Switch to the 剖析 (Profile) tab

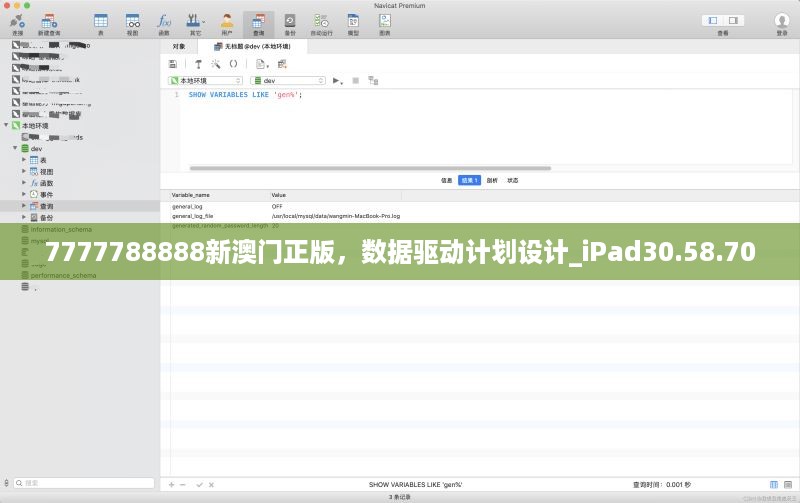pos(492,180)
